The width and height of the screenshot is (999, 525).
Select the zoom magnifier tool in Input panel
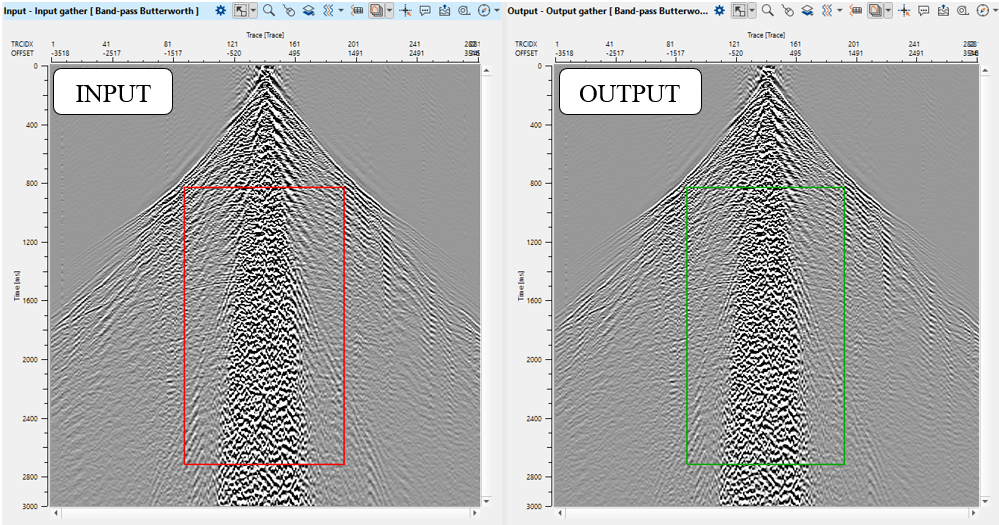(x=268, y=10)
